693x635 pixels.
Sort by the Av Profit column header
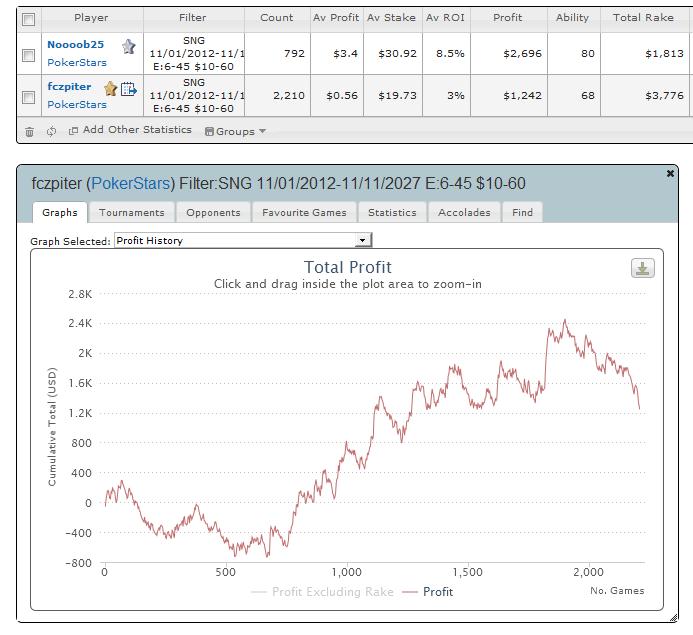(336, 18)
